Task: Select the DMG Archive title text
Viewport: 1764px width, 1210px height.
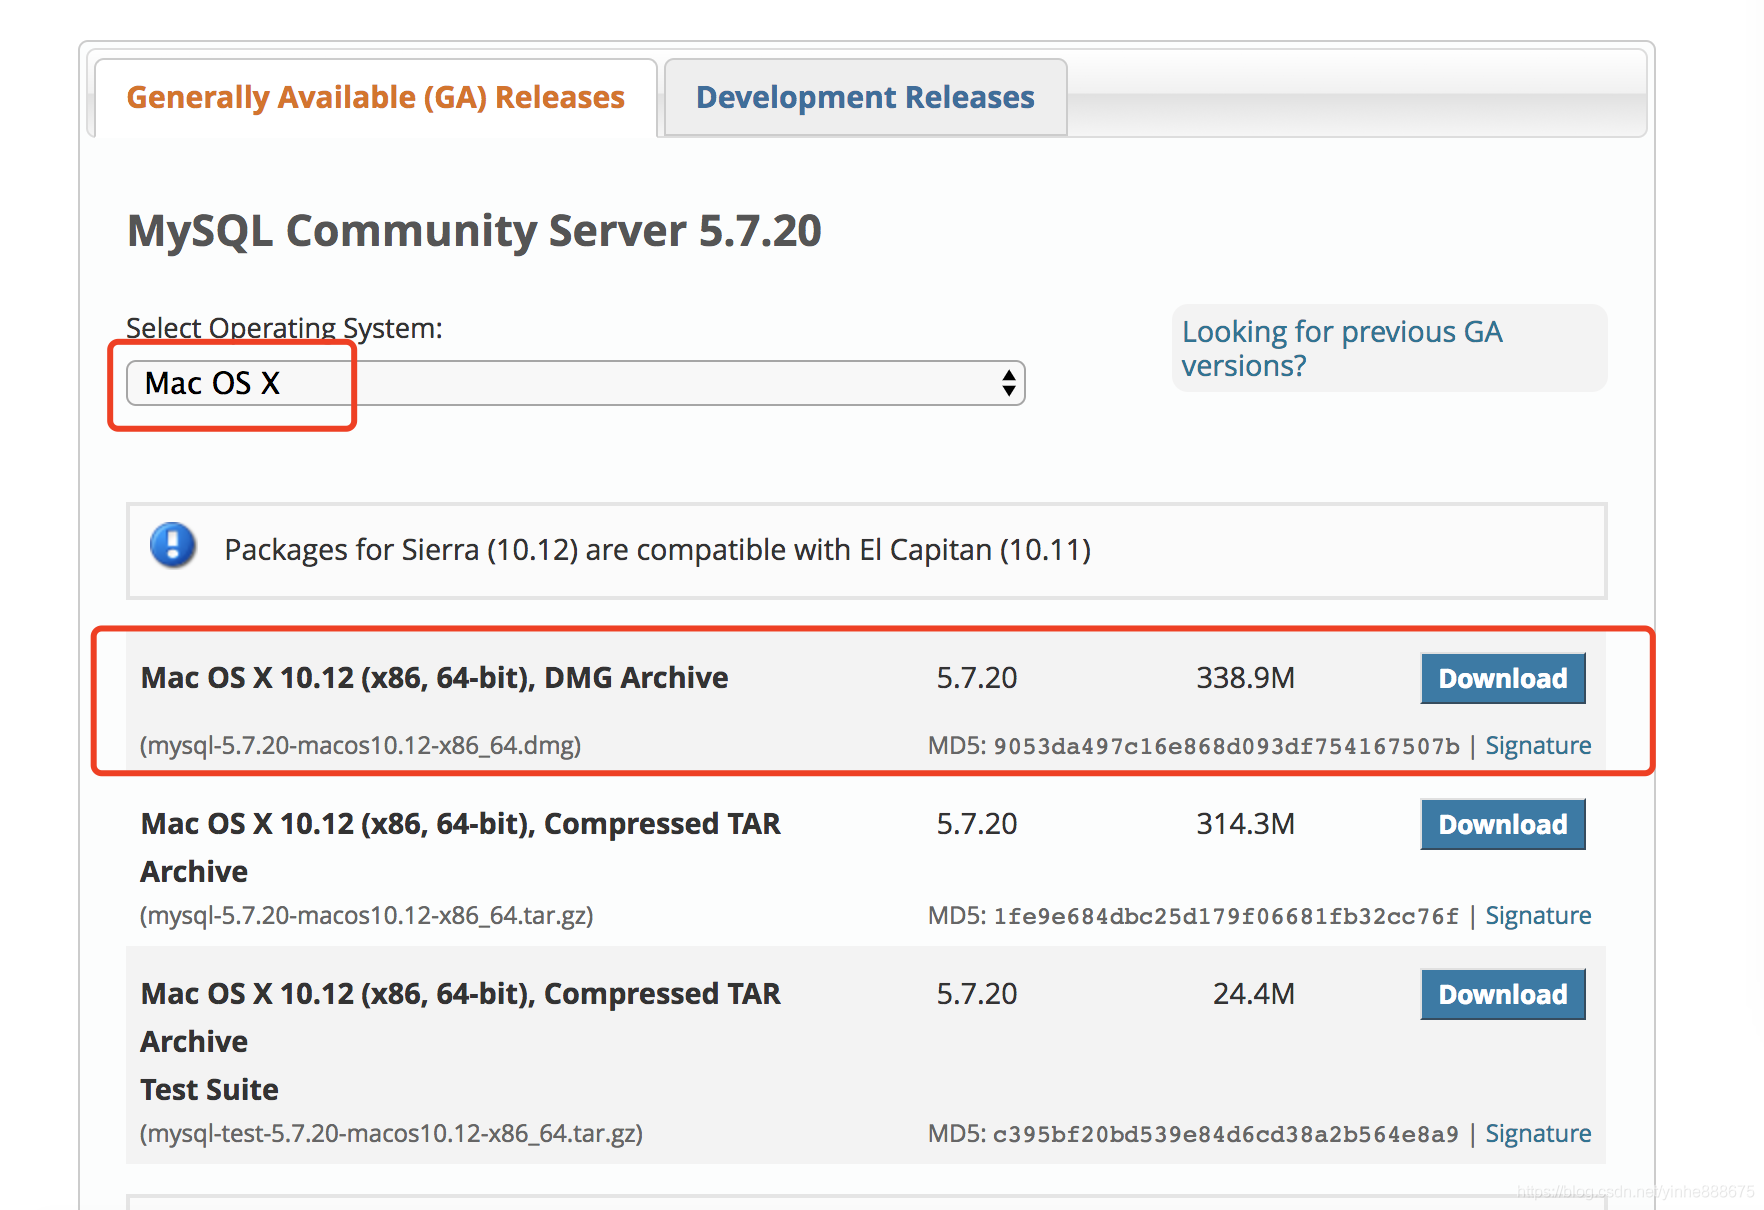Action: (x=434, y=678)
